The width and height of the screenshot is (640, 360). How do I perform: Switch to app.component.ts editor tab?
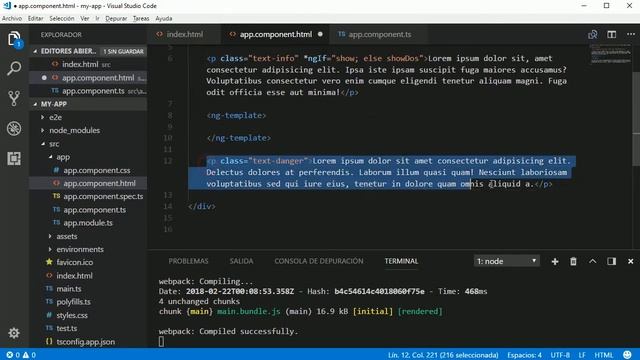tap(380, 34)
